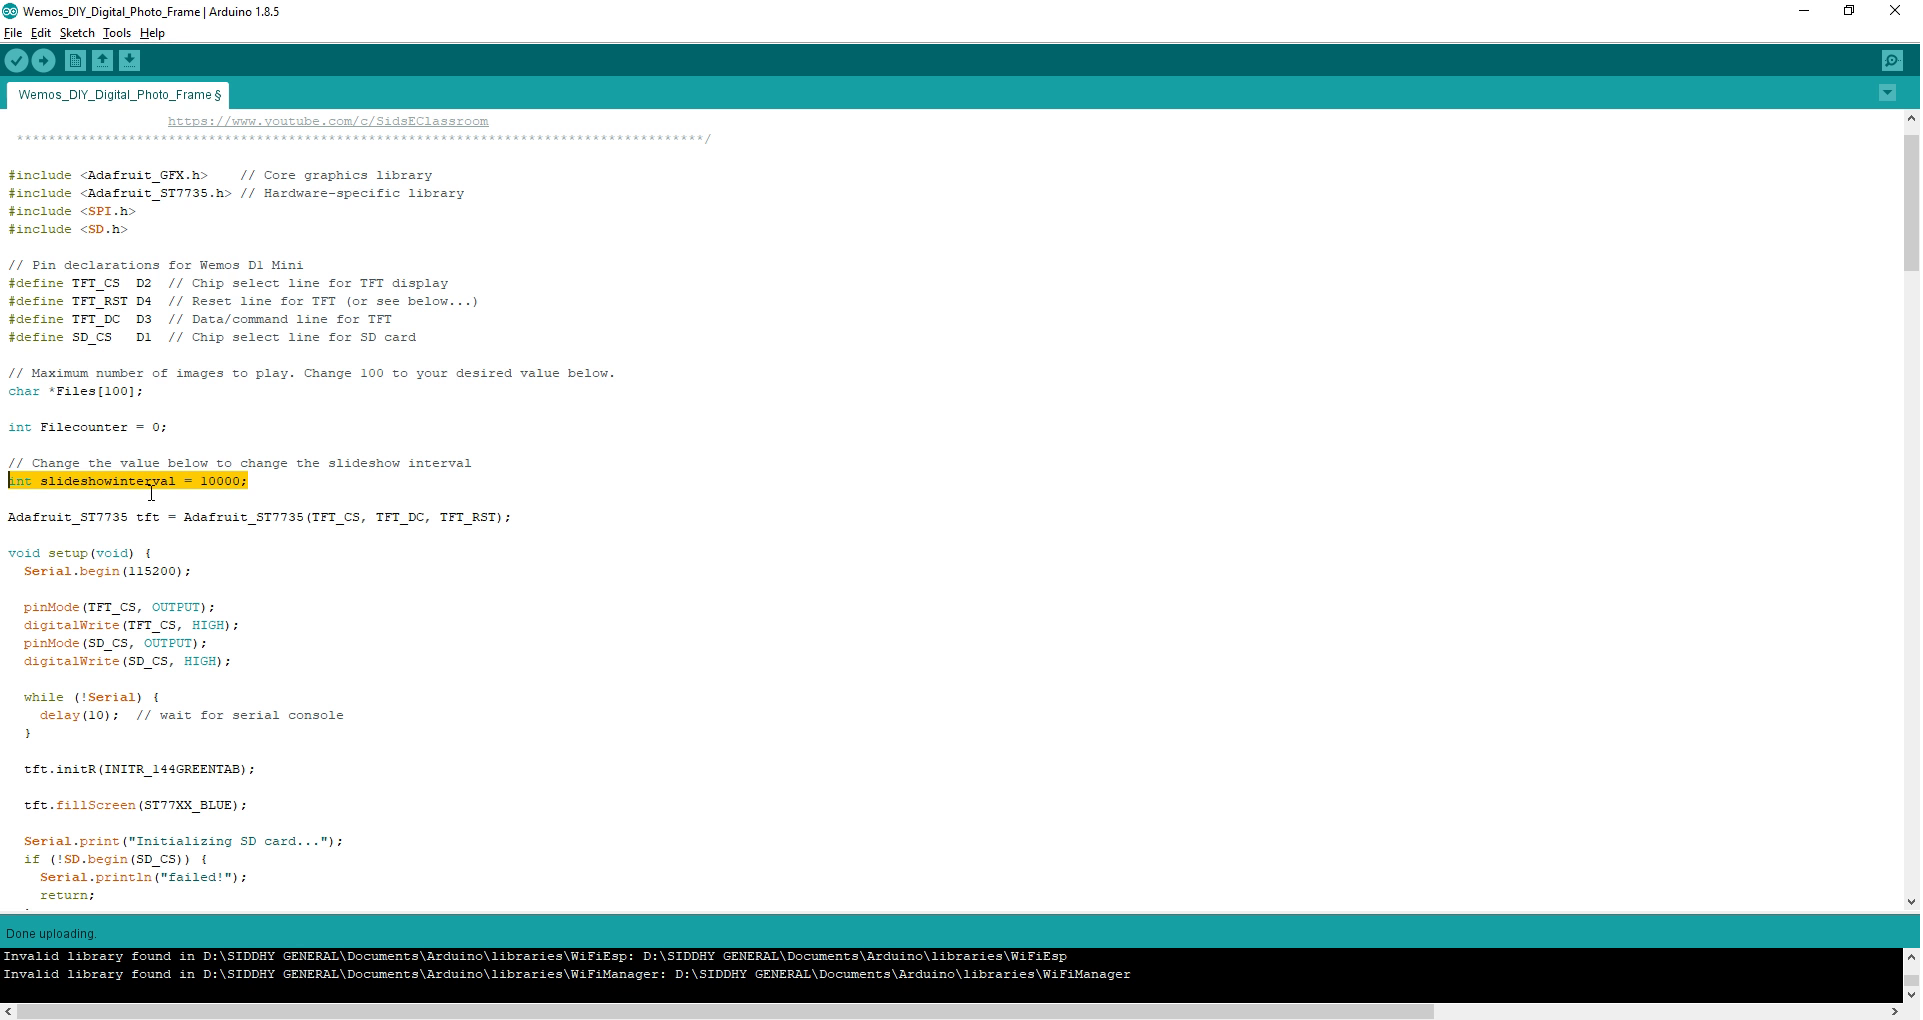Click the Serial.print Initializing SD card line
Viewport: 1923px width, 1020px height.
coord(183,841)
